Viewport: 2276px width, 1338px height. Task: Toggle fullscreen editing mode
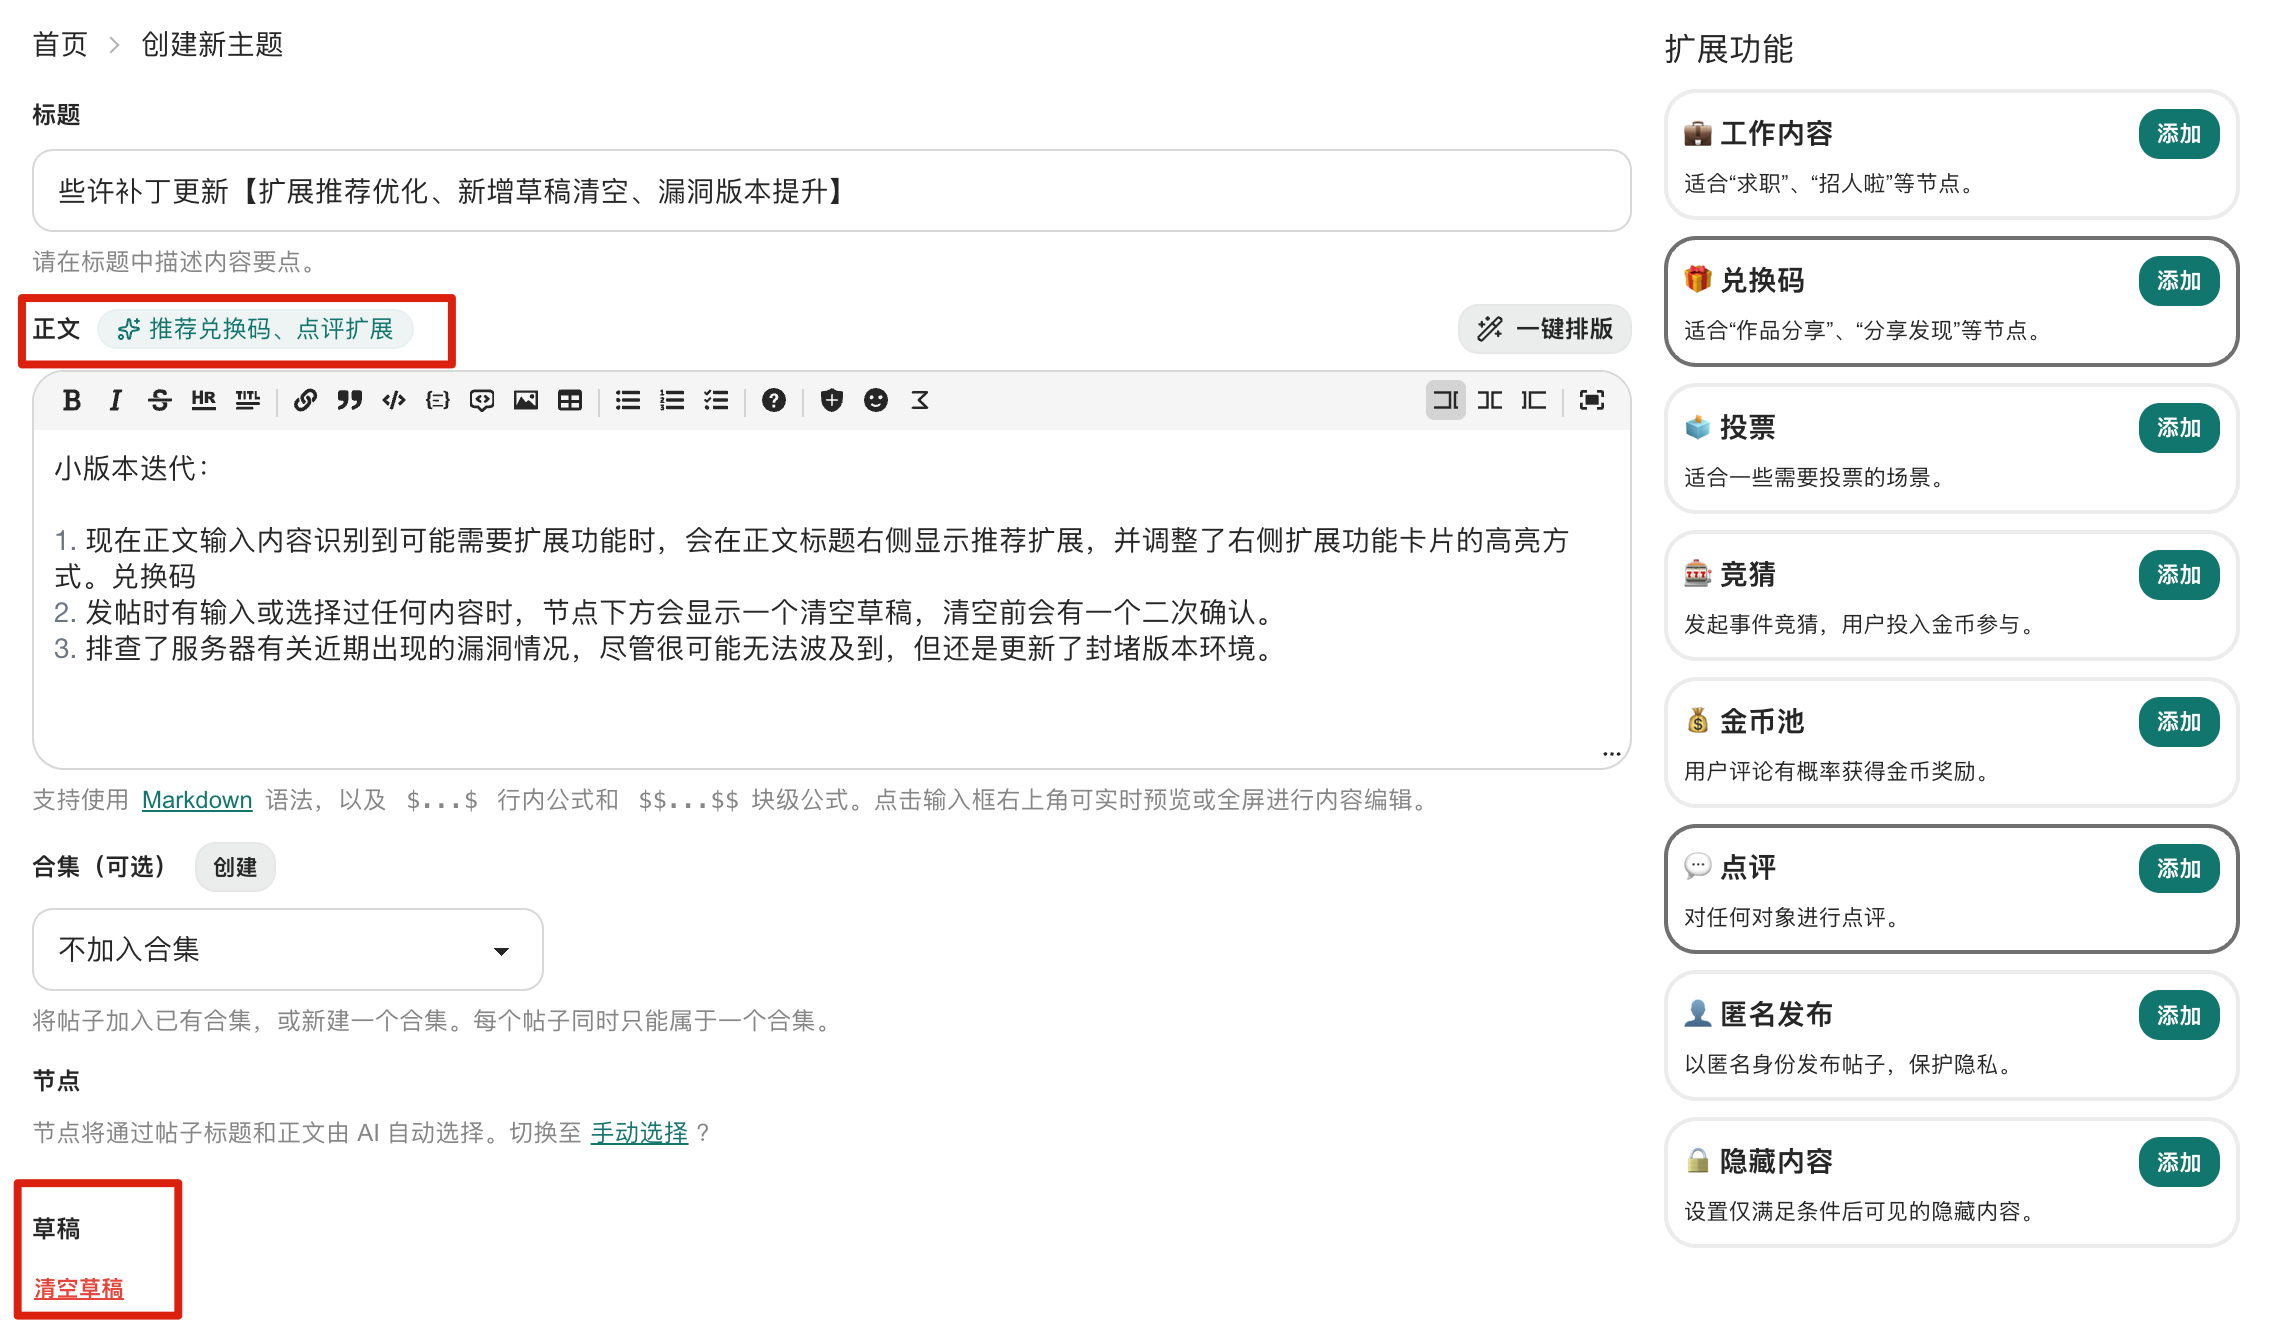click(x=1591, y=401)
